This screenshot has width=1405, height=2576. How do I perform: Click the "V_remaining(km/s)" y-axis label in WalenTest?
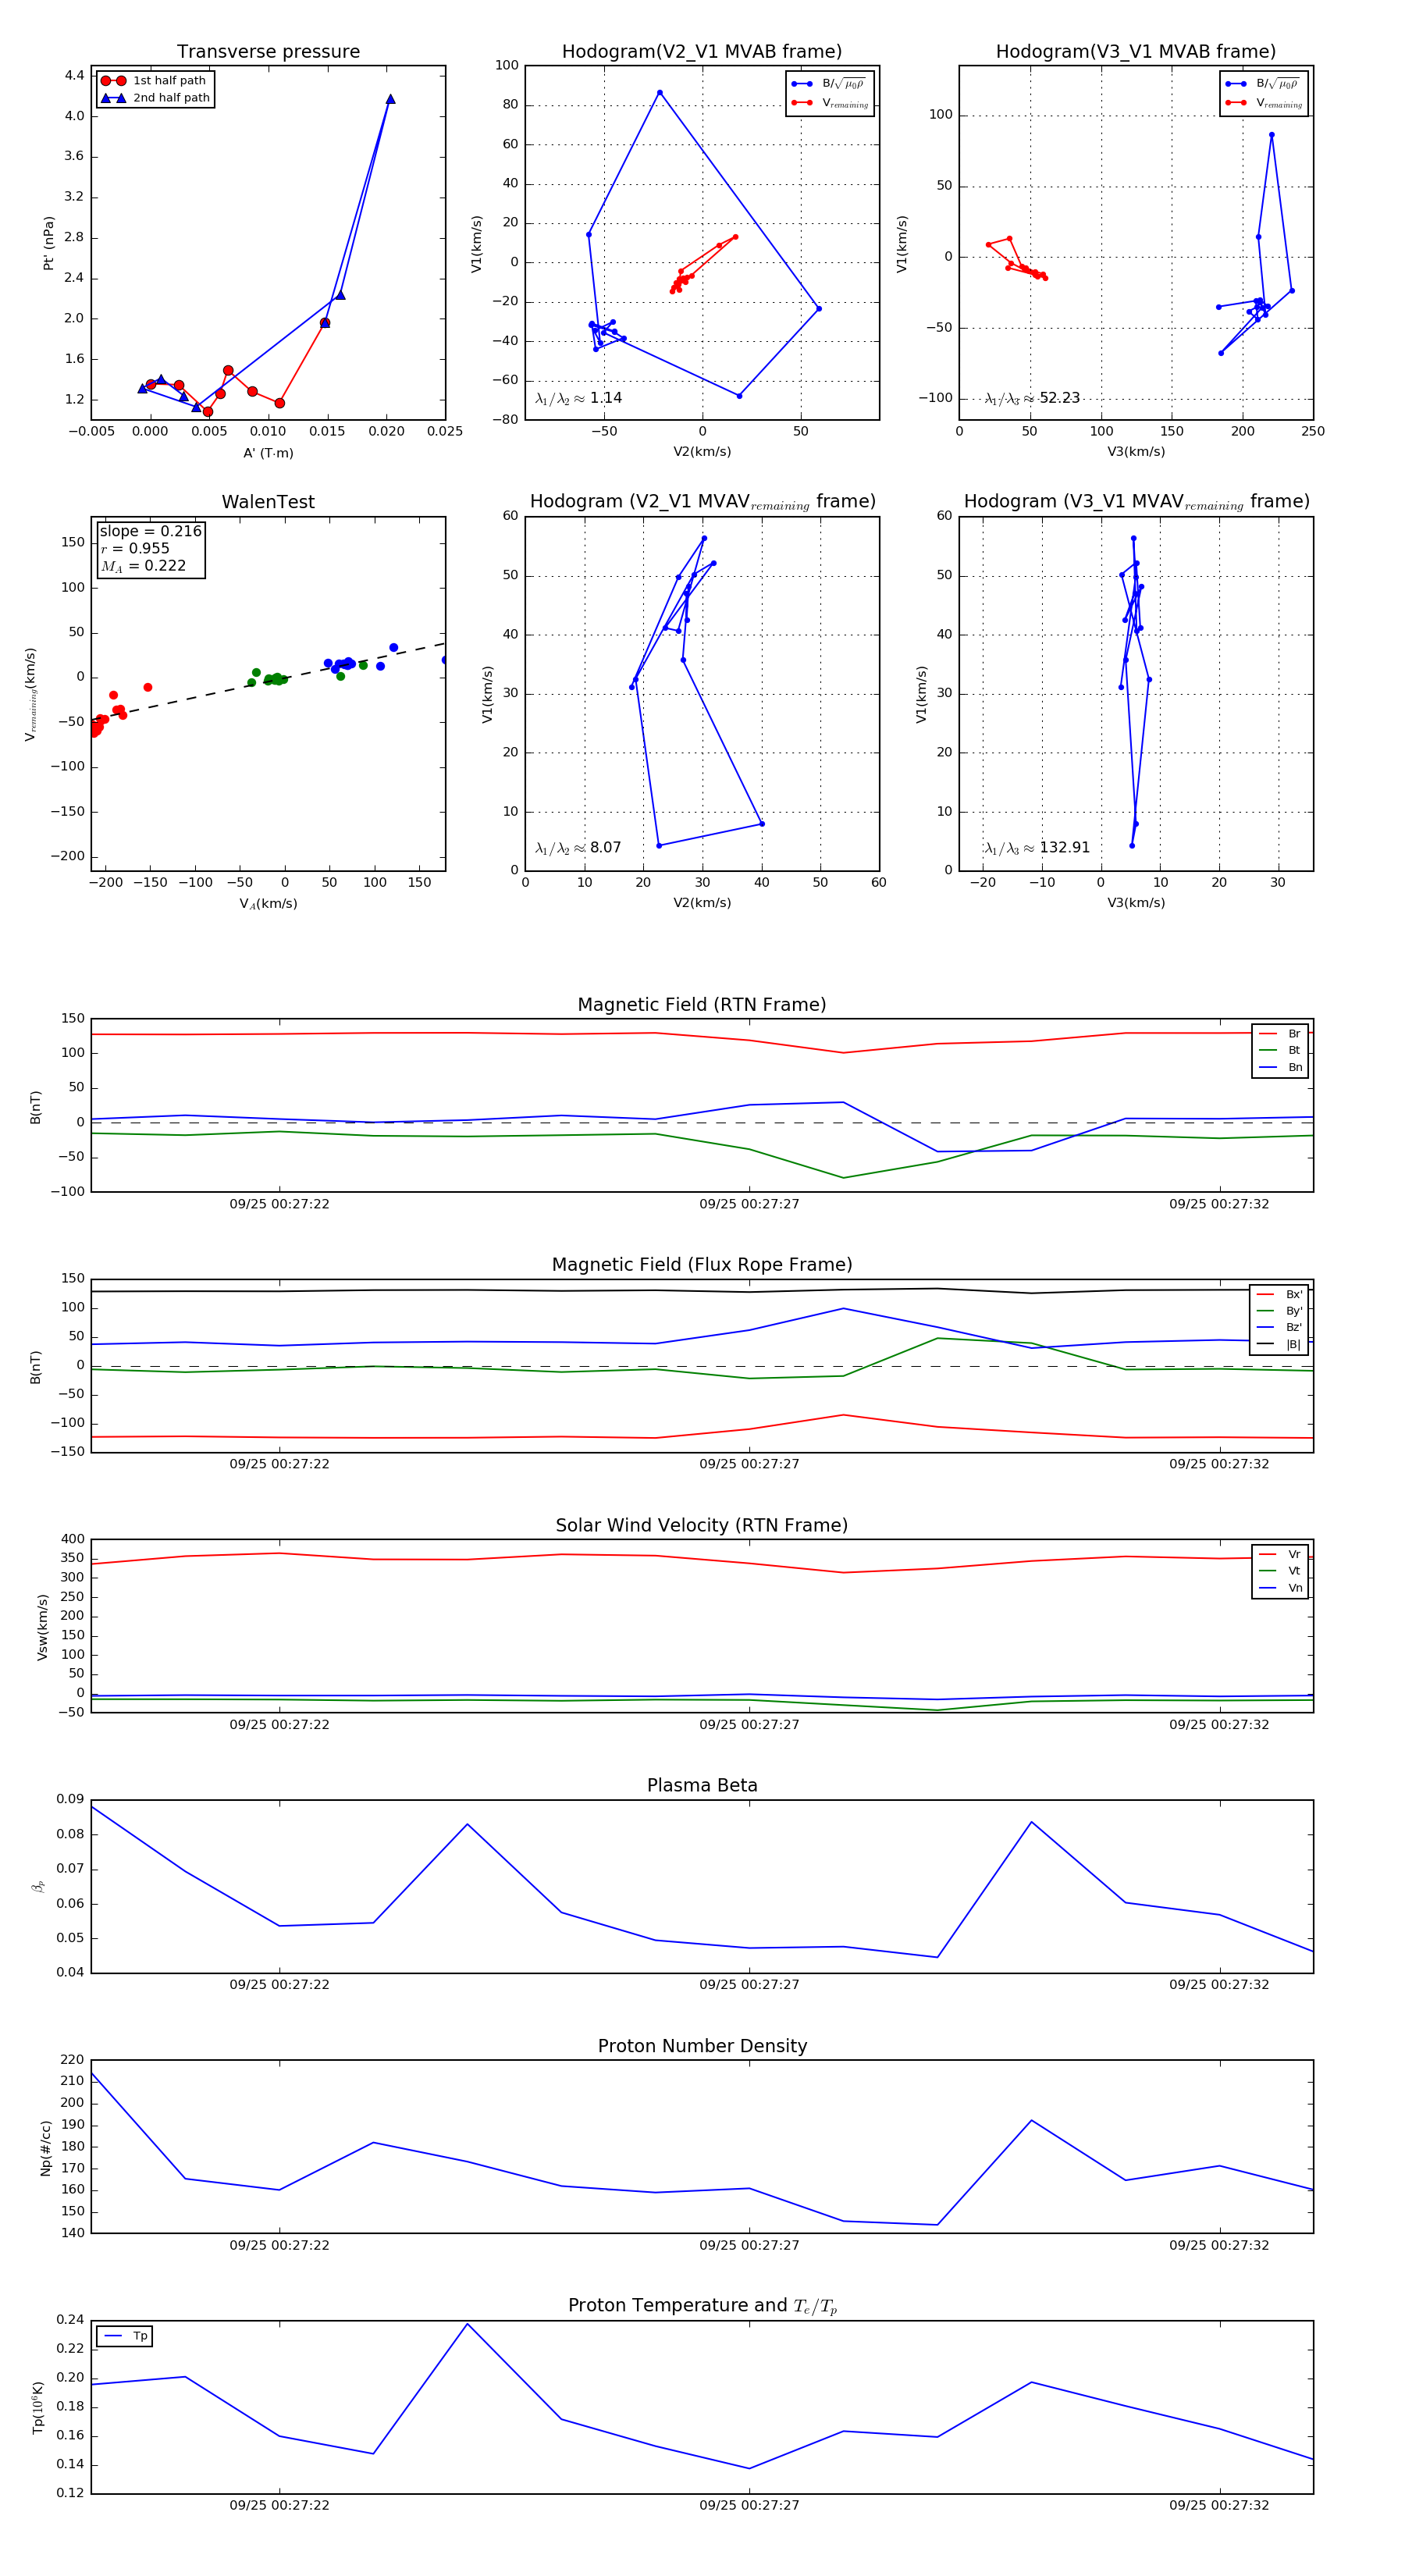click(x=31, y=694)
